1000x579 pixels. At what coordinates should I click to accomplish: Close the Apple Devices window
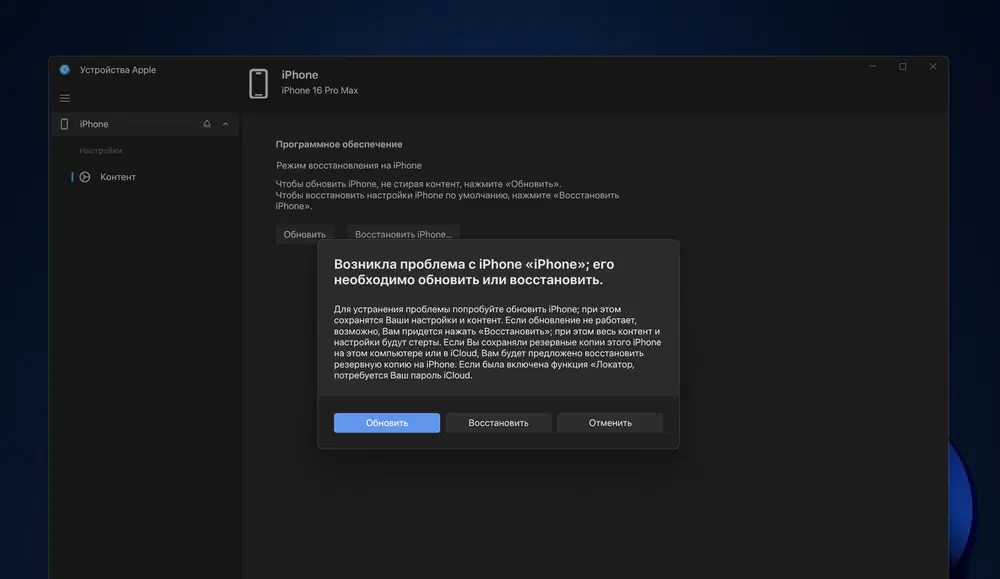coord(932,66)
